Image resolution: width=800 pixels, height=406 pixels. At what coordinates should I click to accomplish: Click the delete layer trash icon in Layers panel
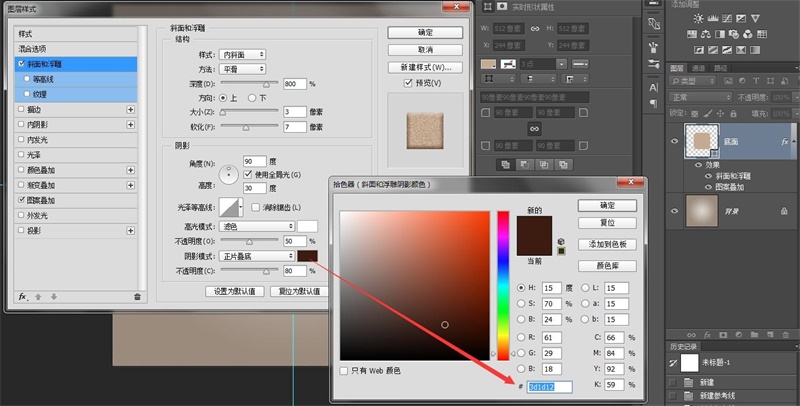(x=784, y=335)
